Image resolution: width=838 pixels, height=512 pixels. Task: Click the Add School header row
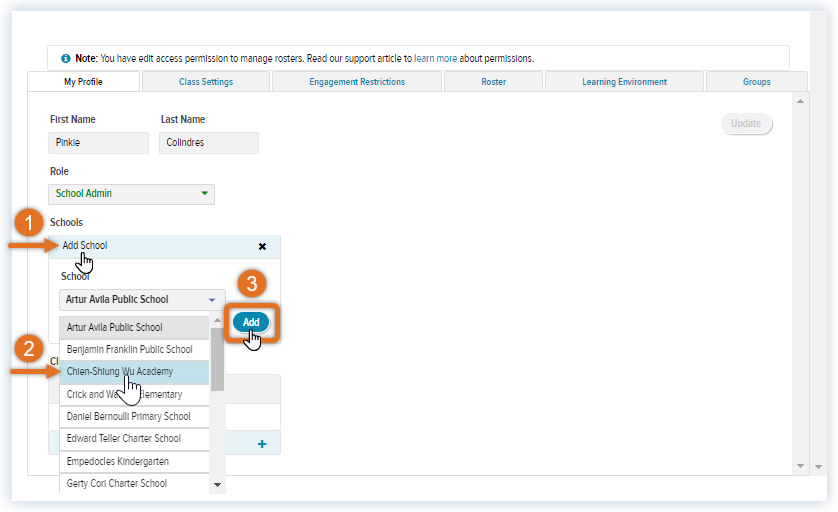(164, 246)
